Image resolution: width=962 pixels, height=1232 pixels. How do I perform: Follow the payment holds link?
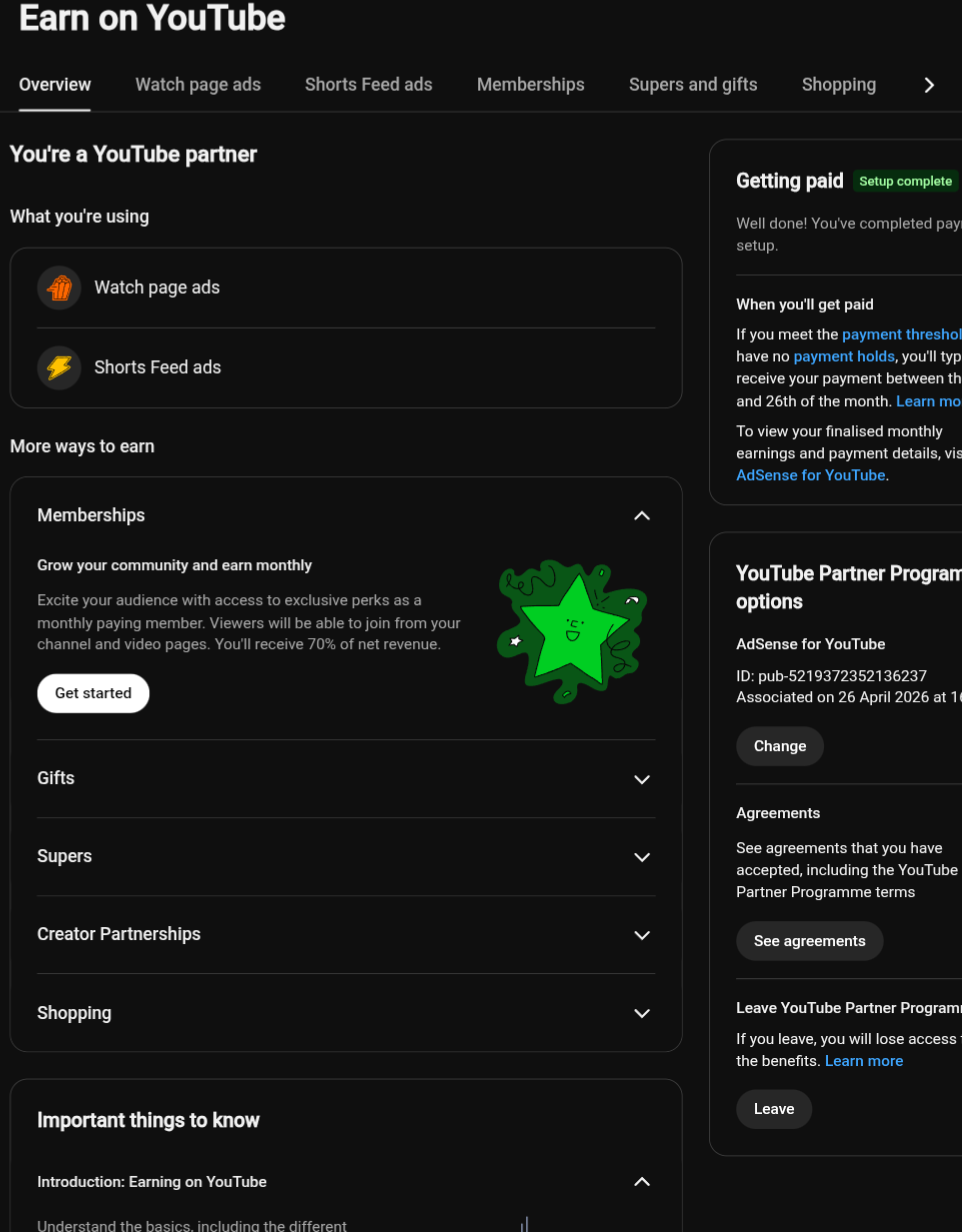pyautogui.click(x=844, y=356)
